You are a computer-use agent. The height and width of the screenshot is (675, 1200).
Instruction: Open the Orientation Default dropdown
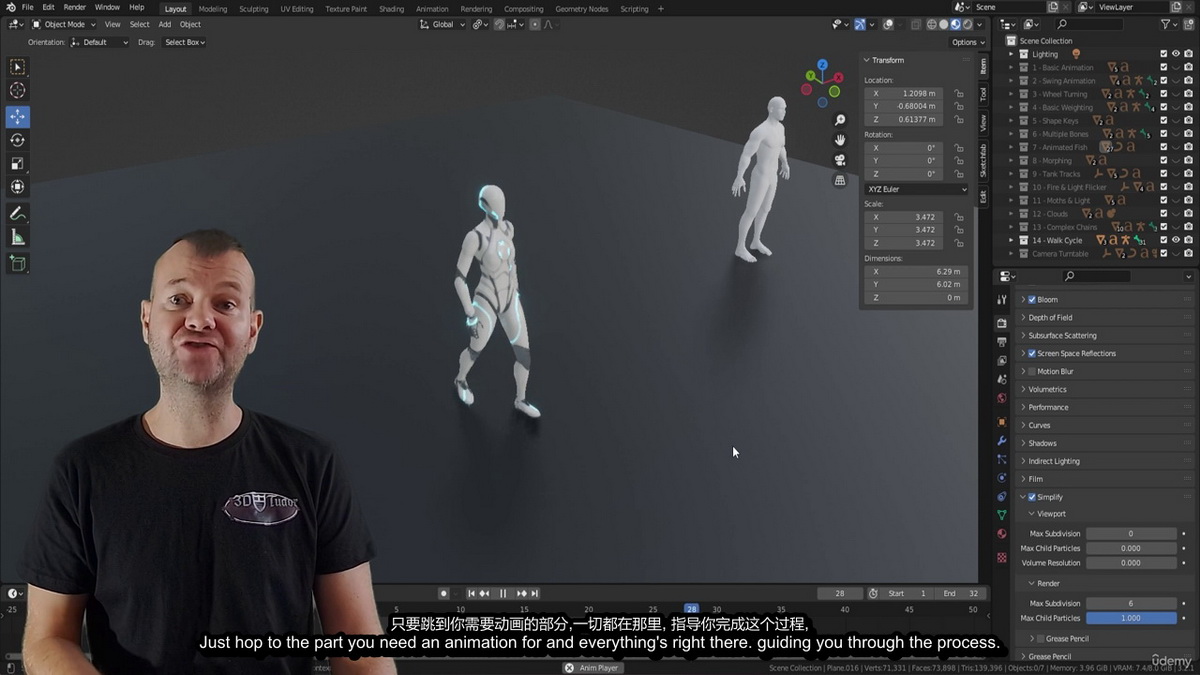100,42
